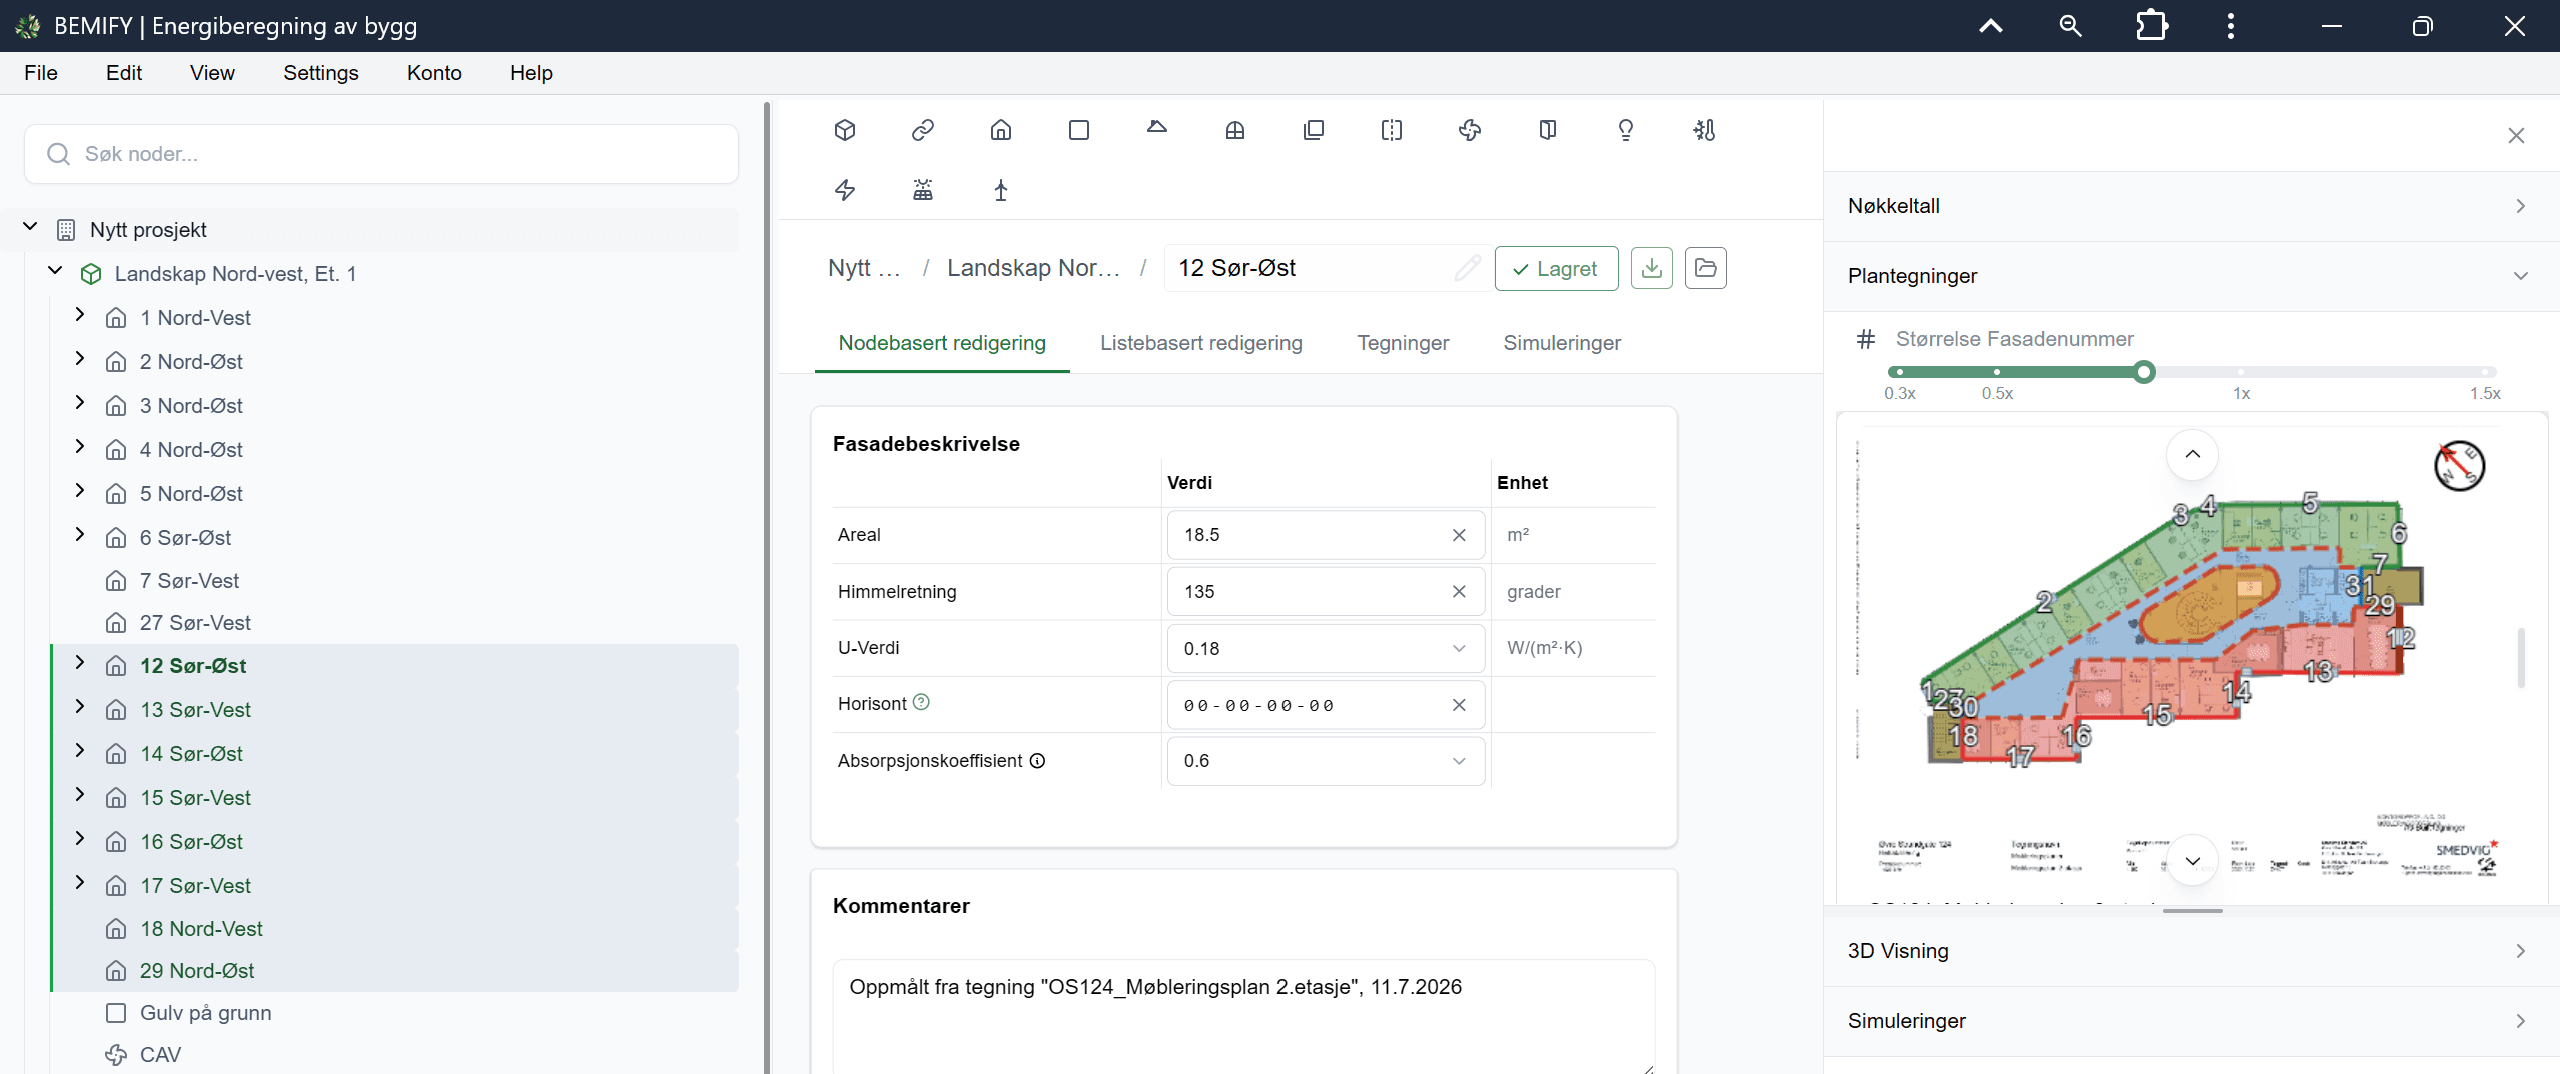Select the solar panel tool icon
This screenshot has width=2560, height=1074.
tap(923, 190)
